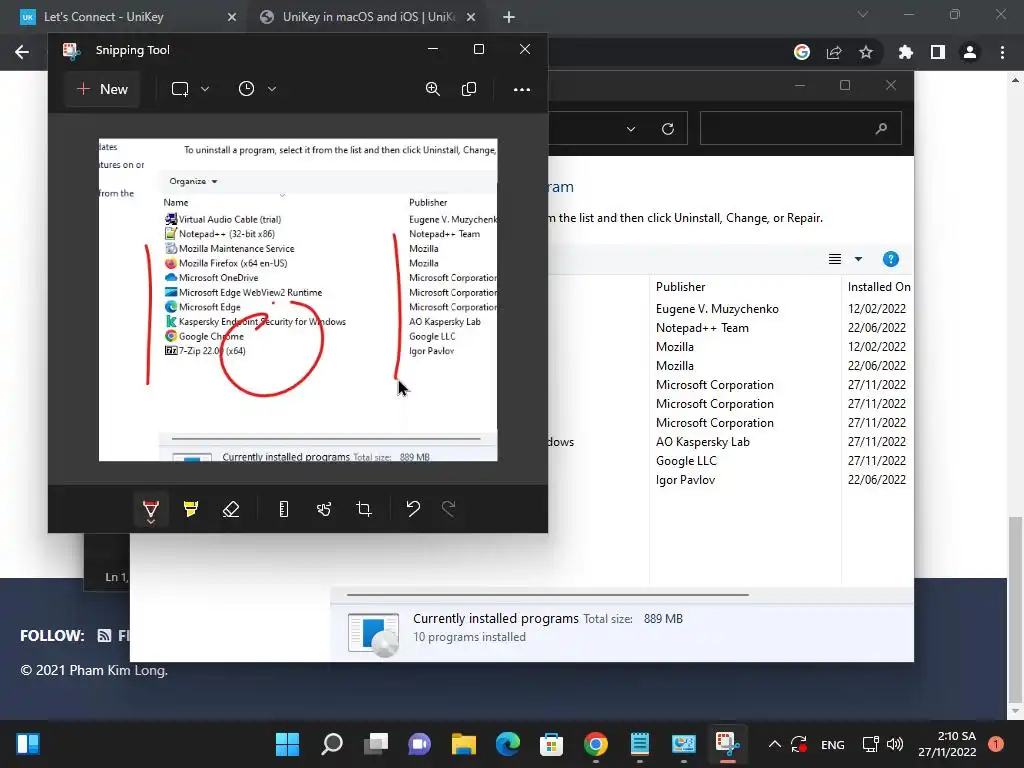Refresh the Control Panel window
This screenshot has width=1024, height=768.
pos(667,129)
